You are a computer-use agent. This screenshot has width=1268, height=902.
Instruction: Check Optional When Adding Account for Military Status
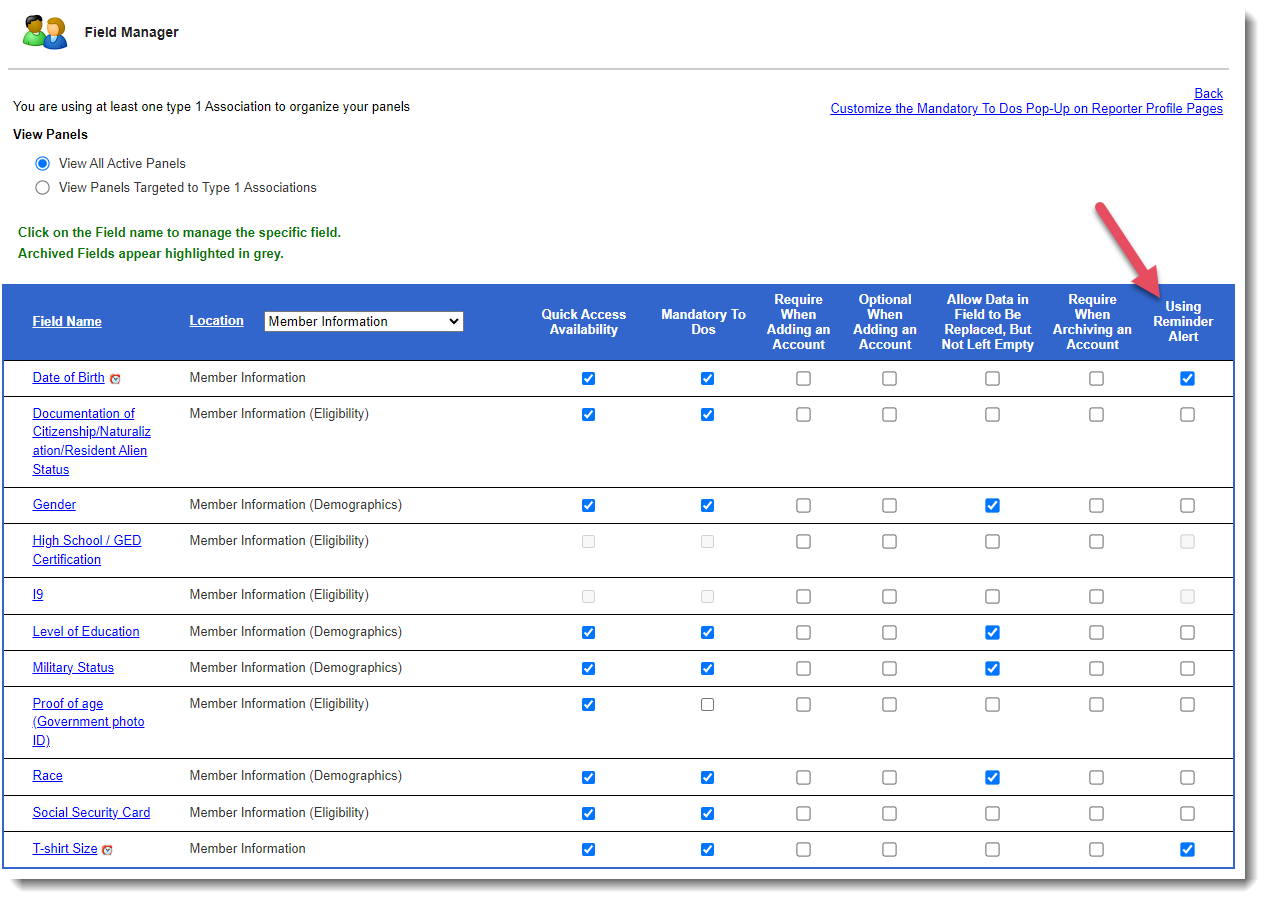889,669
